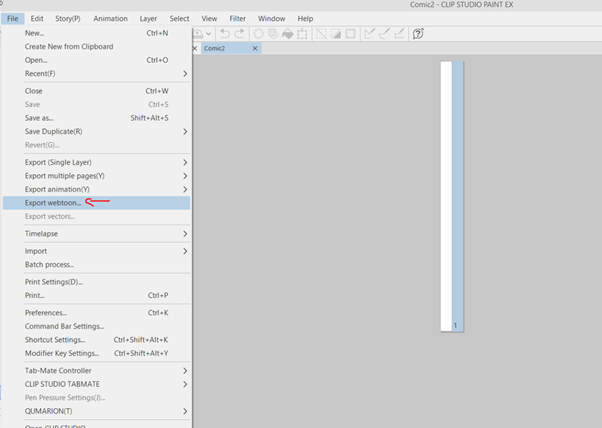Click the Undo arrow in the command bar
The height and width of the screenshot is (428, 602).
tap(227, 34)
